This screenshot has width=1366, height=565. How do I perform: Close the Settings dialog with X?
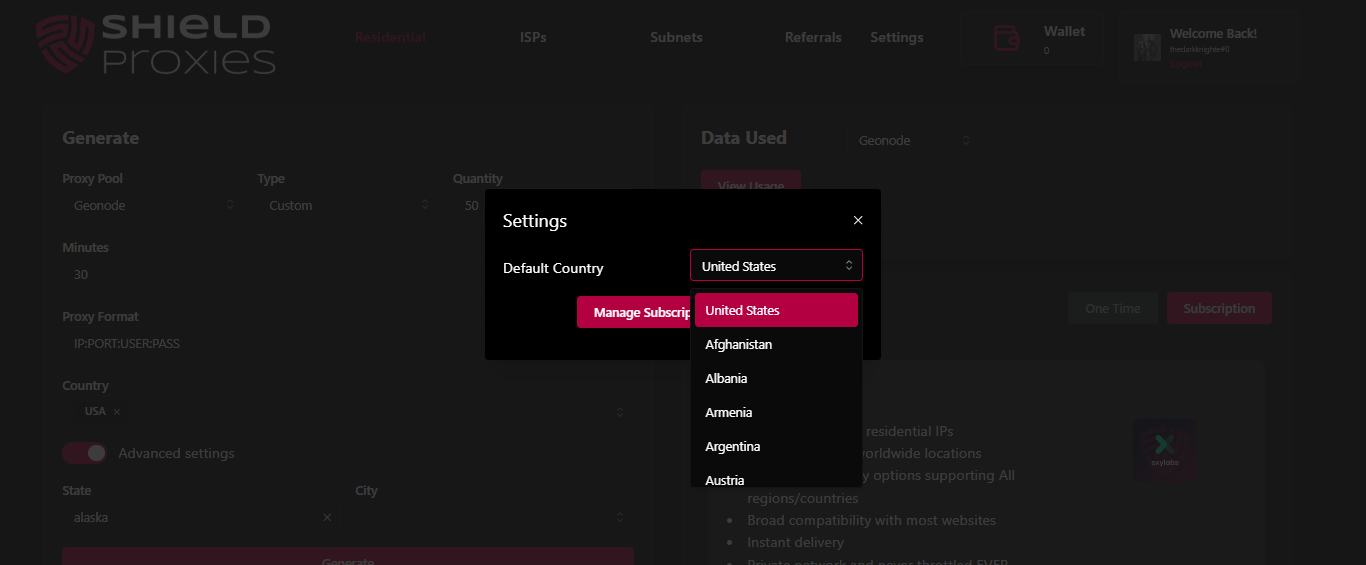pos(857,220)
